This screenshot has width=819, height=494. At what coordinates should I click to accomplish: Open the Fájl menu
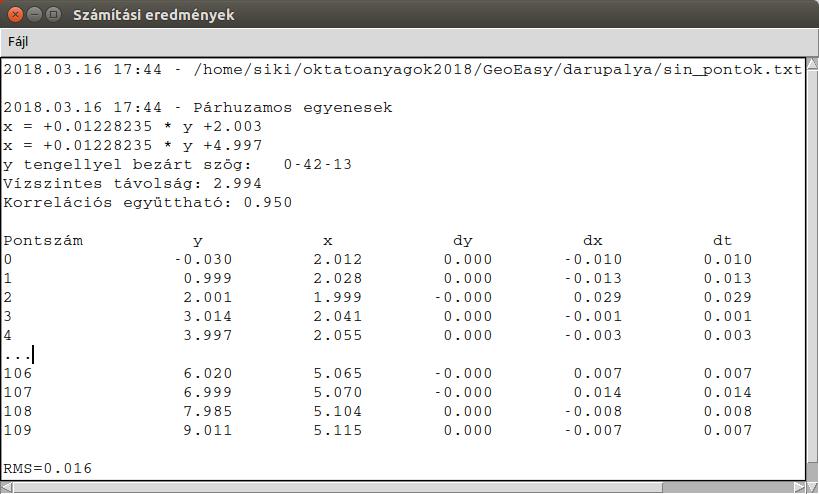18,42
